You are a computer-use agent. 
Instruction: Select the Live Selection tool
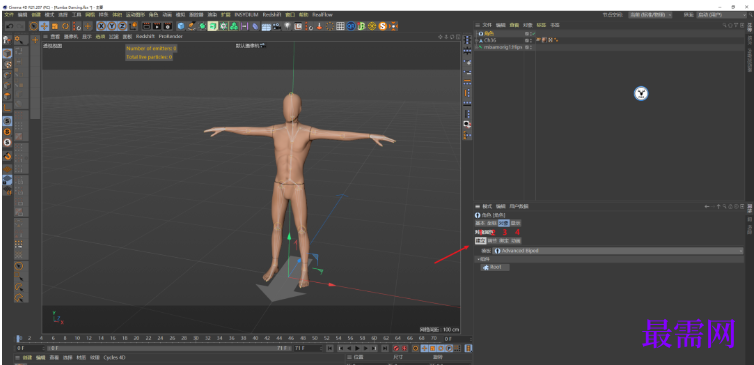tap(34, 26)
